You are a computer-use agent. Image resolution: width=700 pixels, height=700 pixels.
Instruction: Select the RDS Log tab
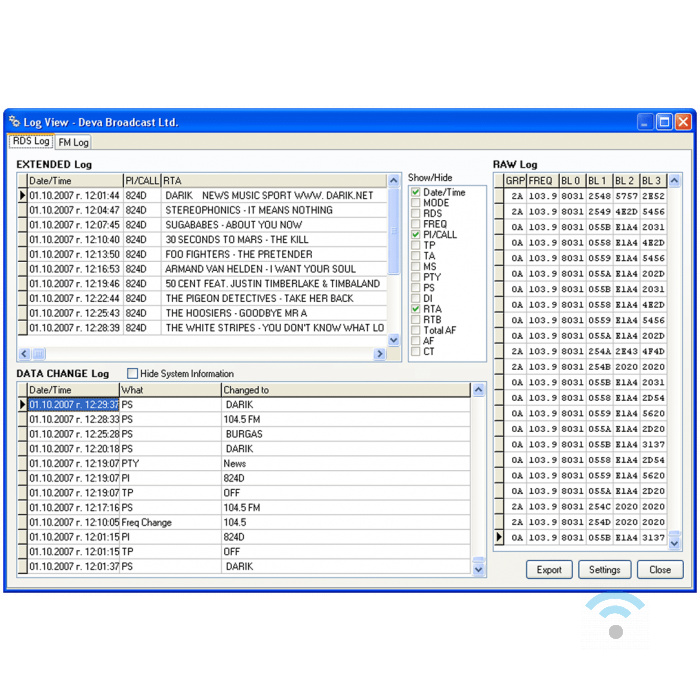30,142
